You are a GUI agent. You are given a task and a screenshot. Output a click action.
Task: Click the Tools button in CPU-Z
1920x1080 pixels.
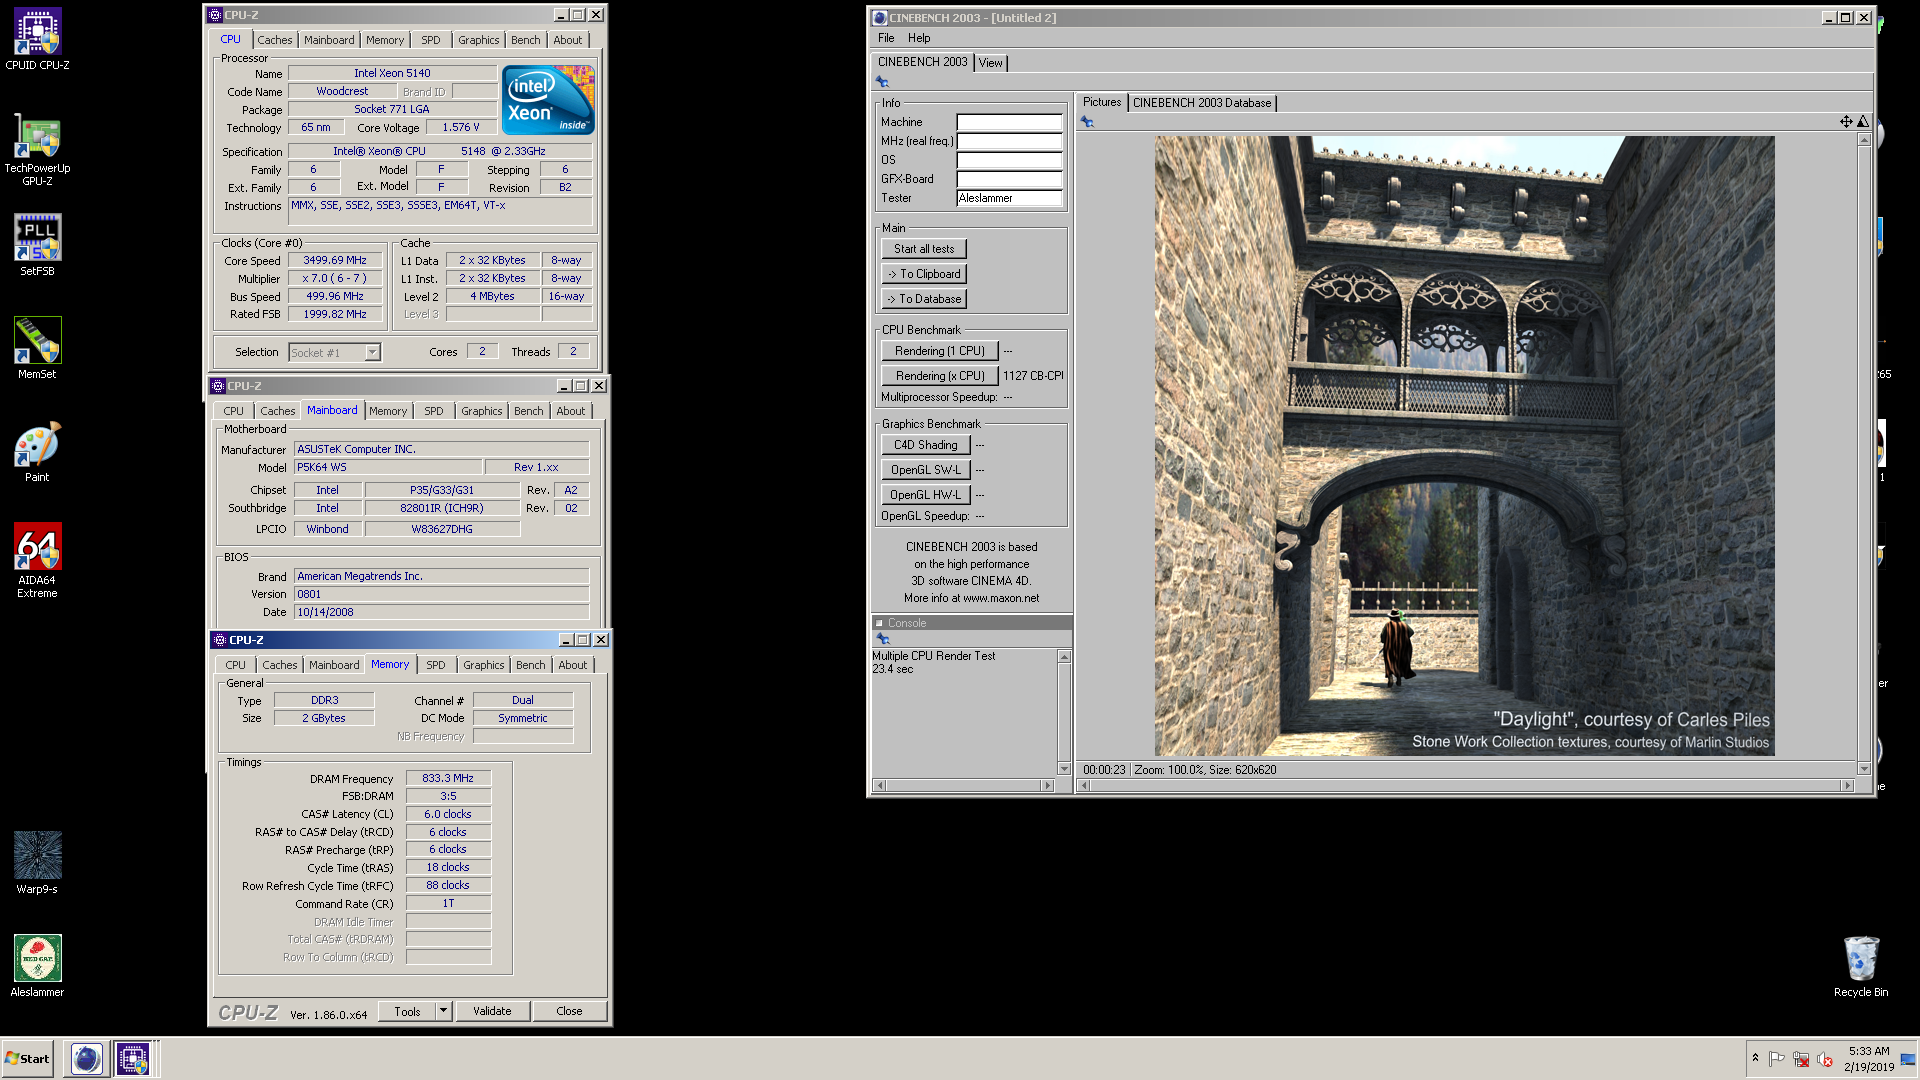click(x=408, y=1011)
